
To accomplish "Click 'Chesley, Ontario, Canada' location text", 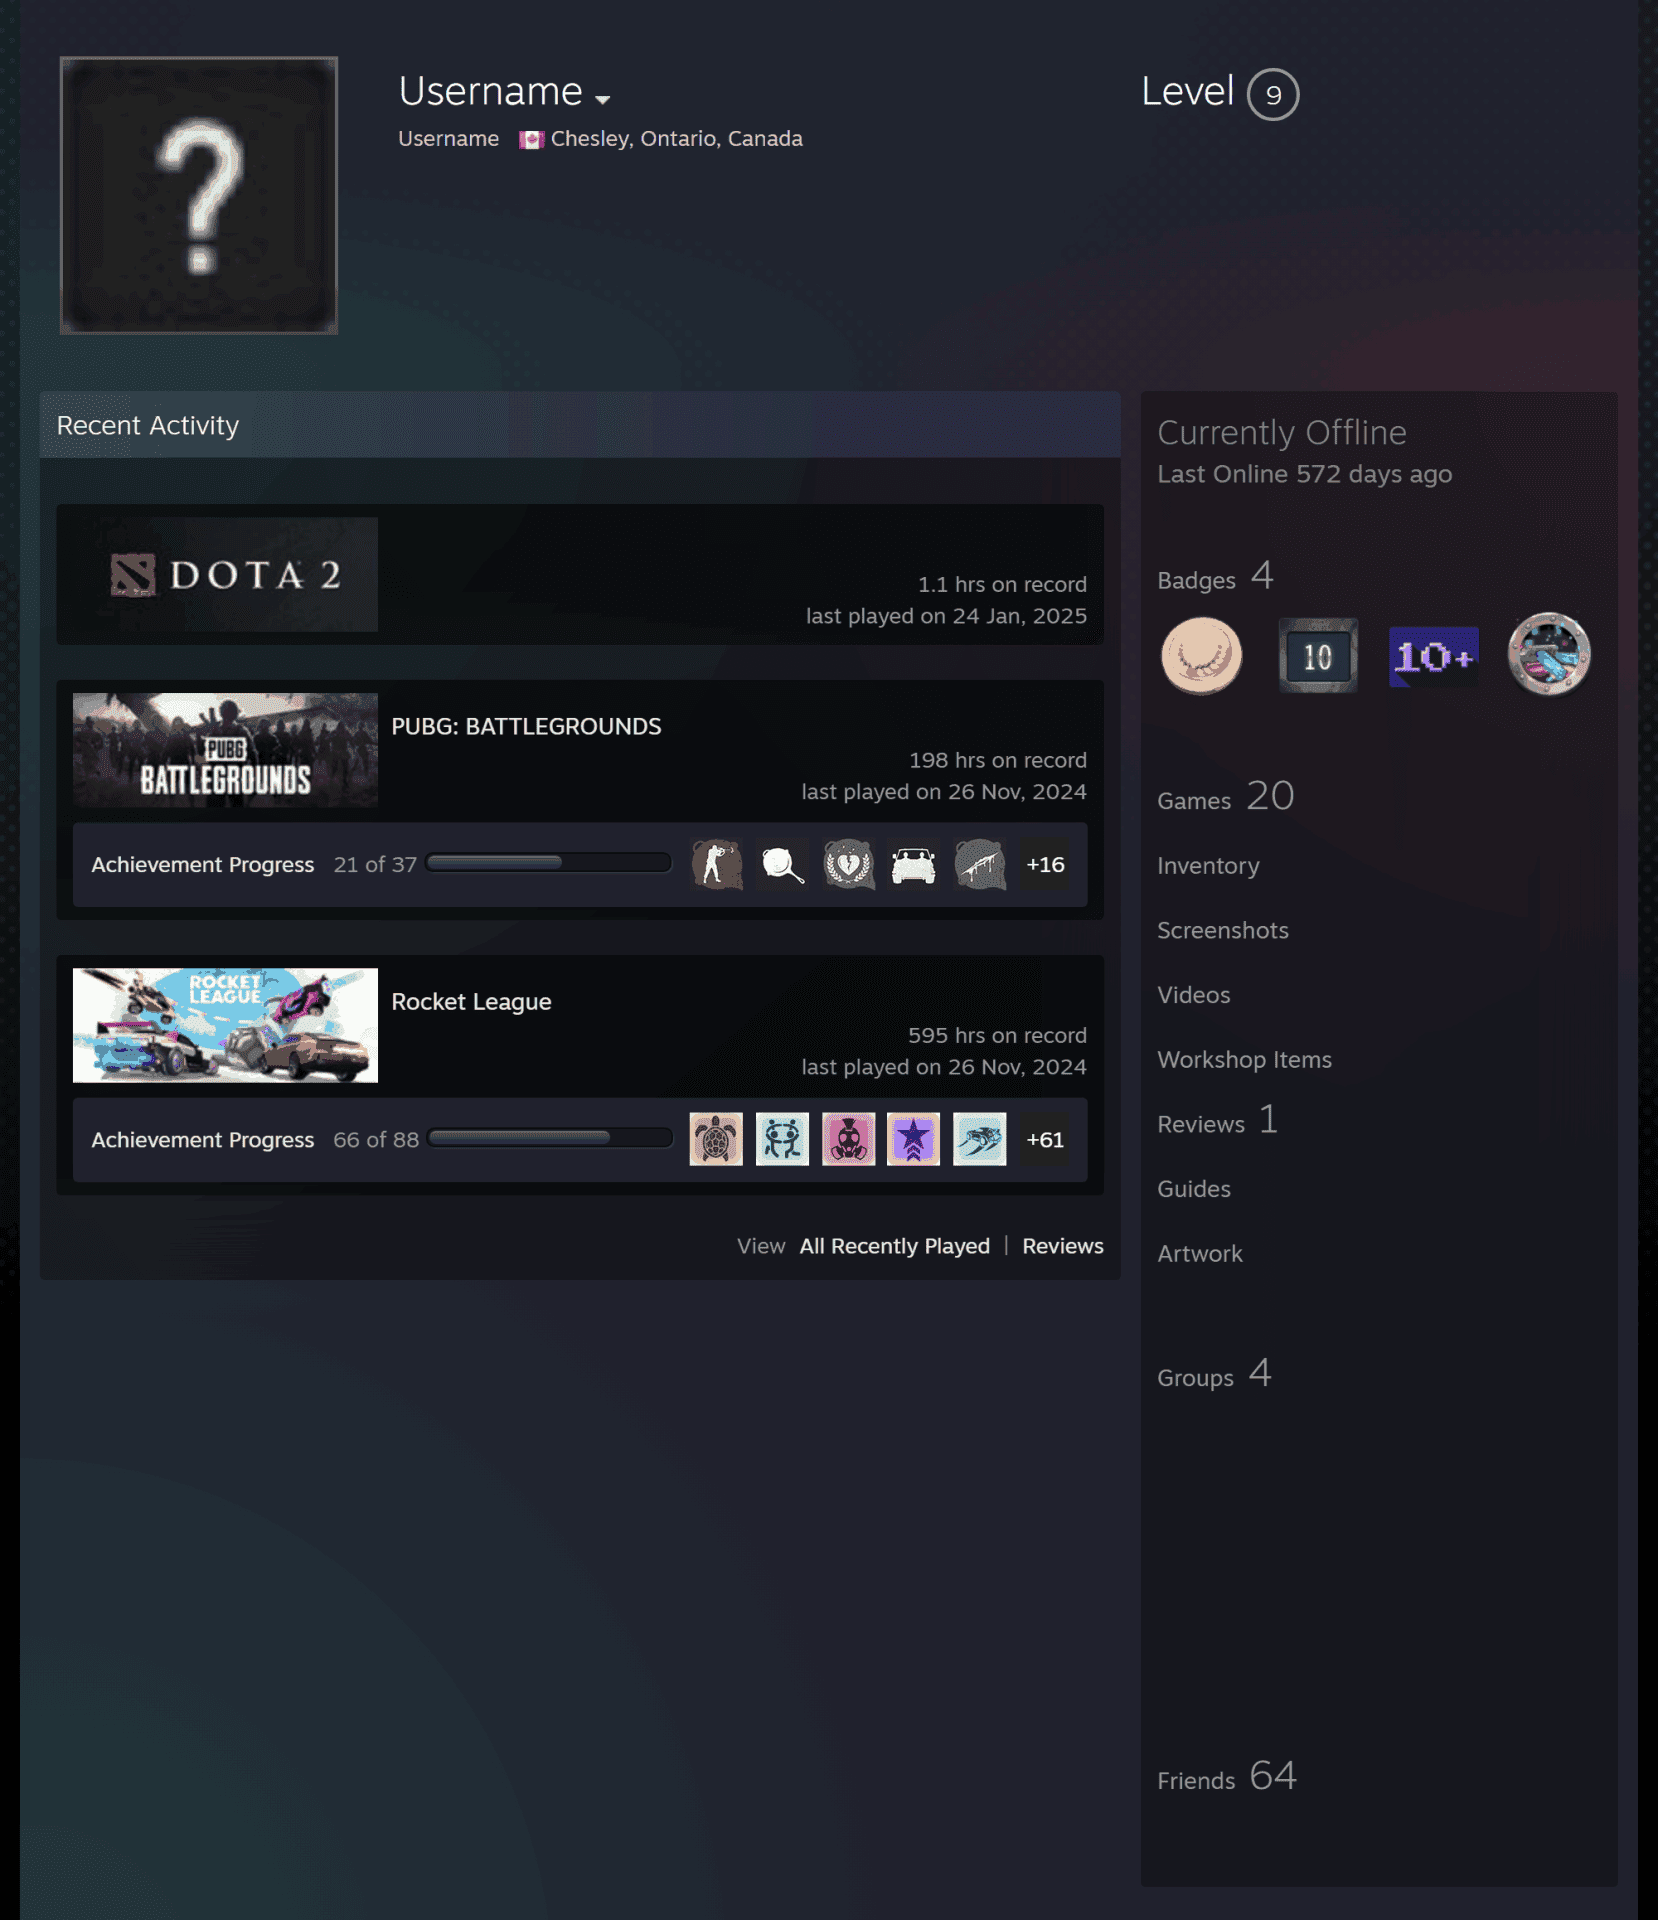I will coord(676,139).
